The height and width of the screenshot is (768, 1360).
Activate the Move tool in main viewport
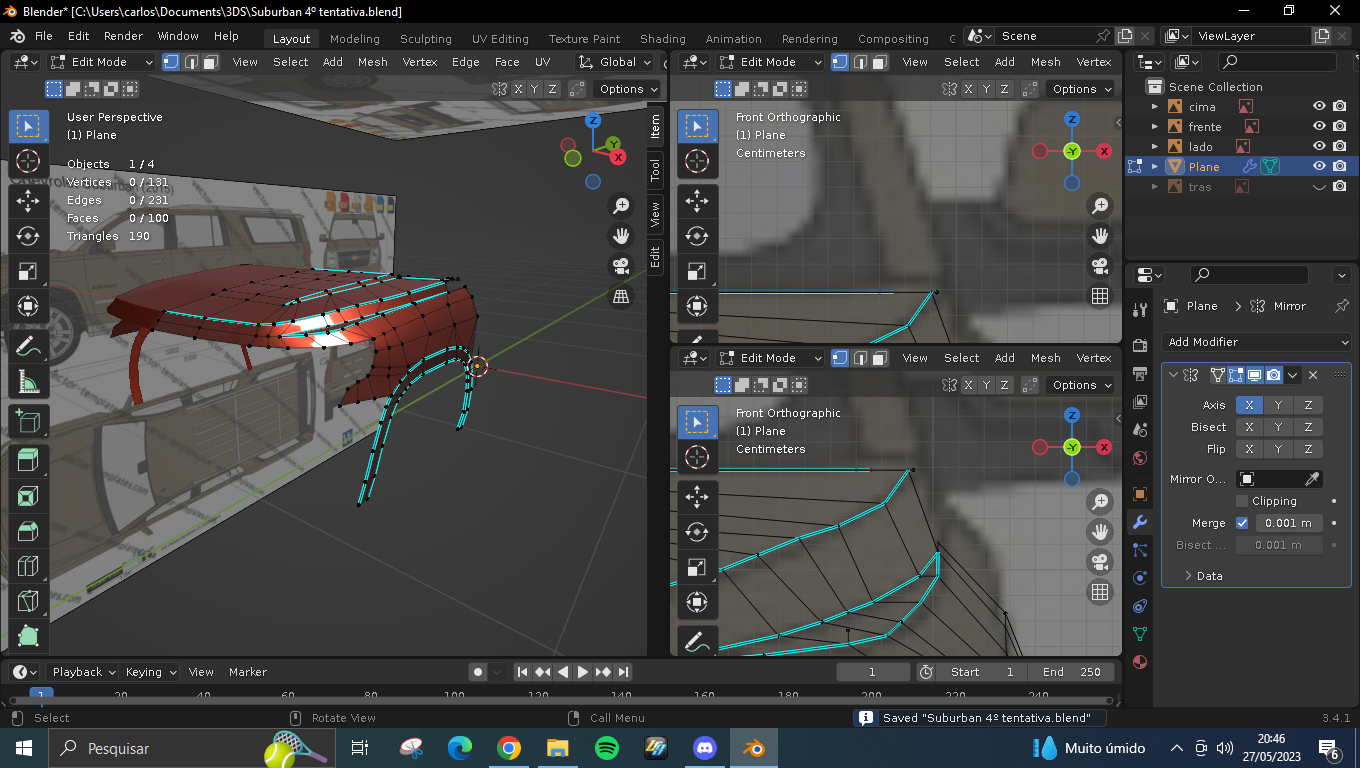(x=28, y=200)
